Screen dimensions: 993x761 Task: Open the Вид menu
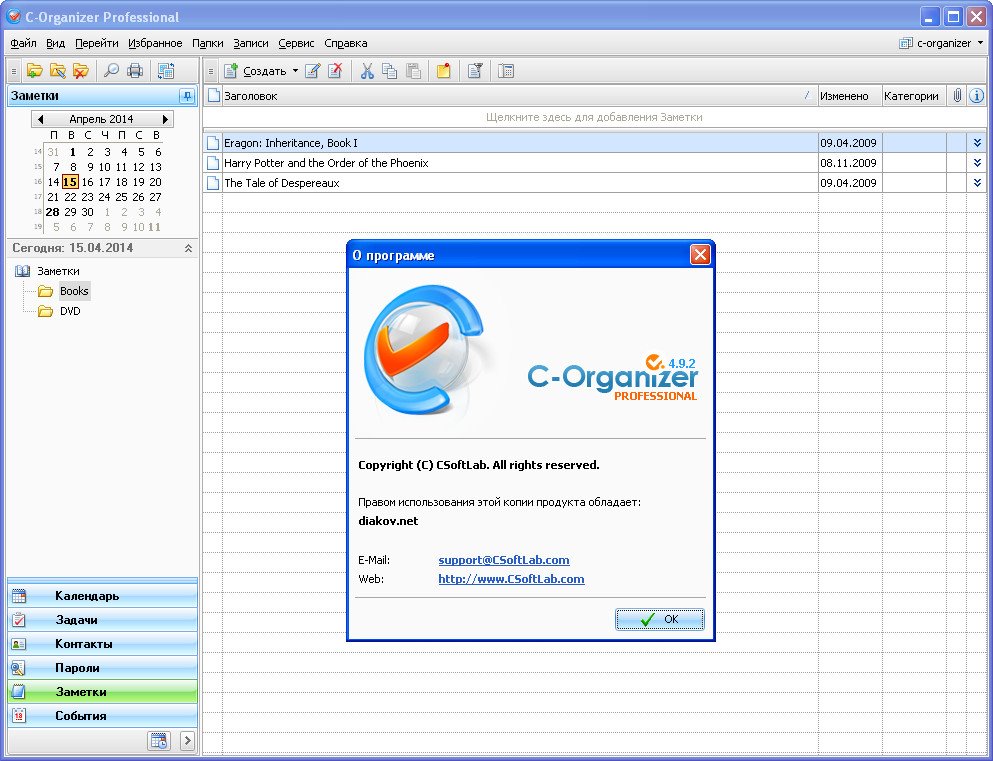click(x=56, y=43)
